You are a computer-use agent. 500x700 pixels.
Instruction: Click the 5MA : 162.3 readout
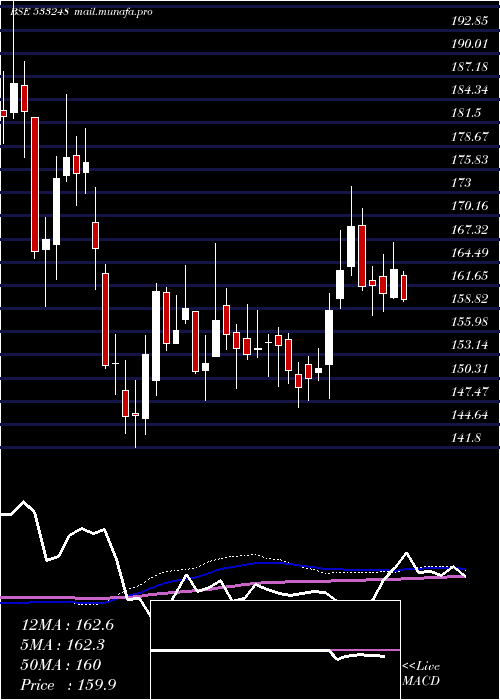click(64, 645)
